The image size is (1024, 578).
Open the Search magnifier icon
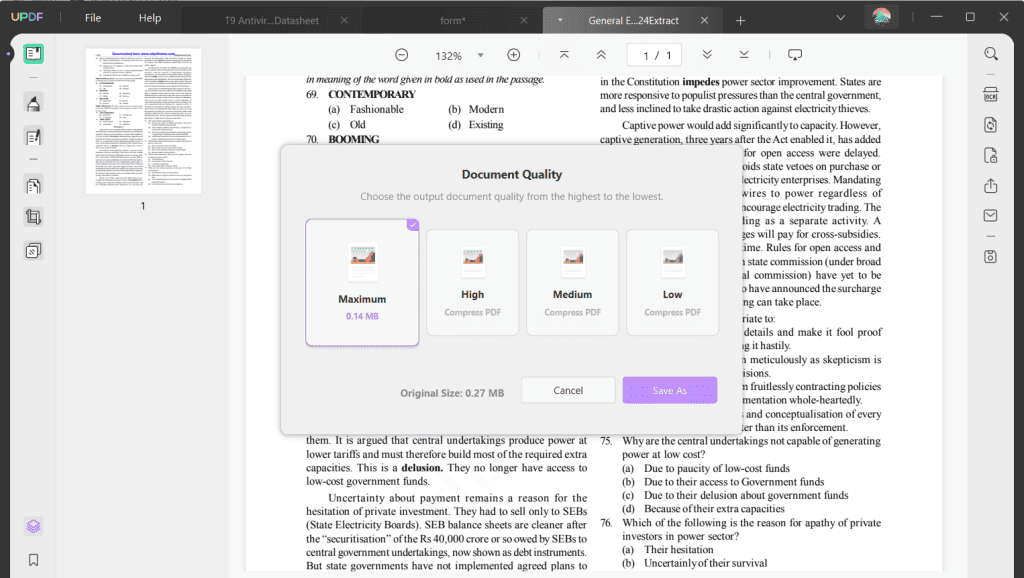[991, 54]
